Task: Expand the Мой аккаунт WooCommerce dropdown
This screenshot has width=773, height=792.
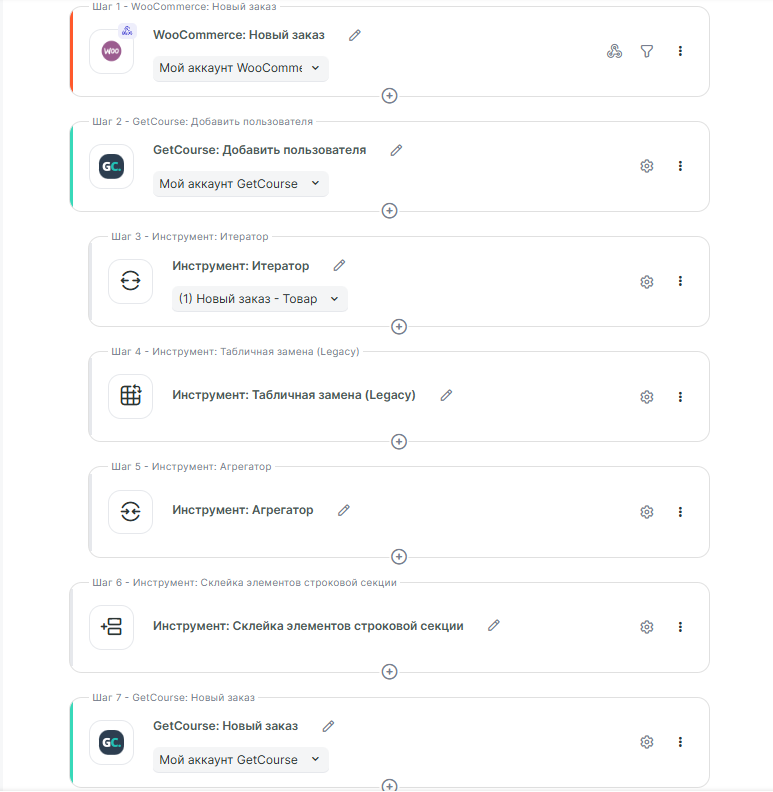Action: point(240,68)
